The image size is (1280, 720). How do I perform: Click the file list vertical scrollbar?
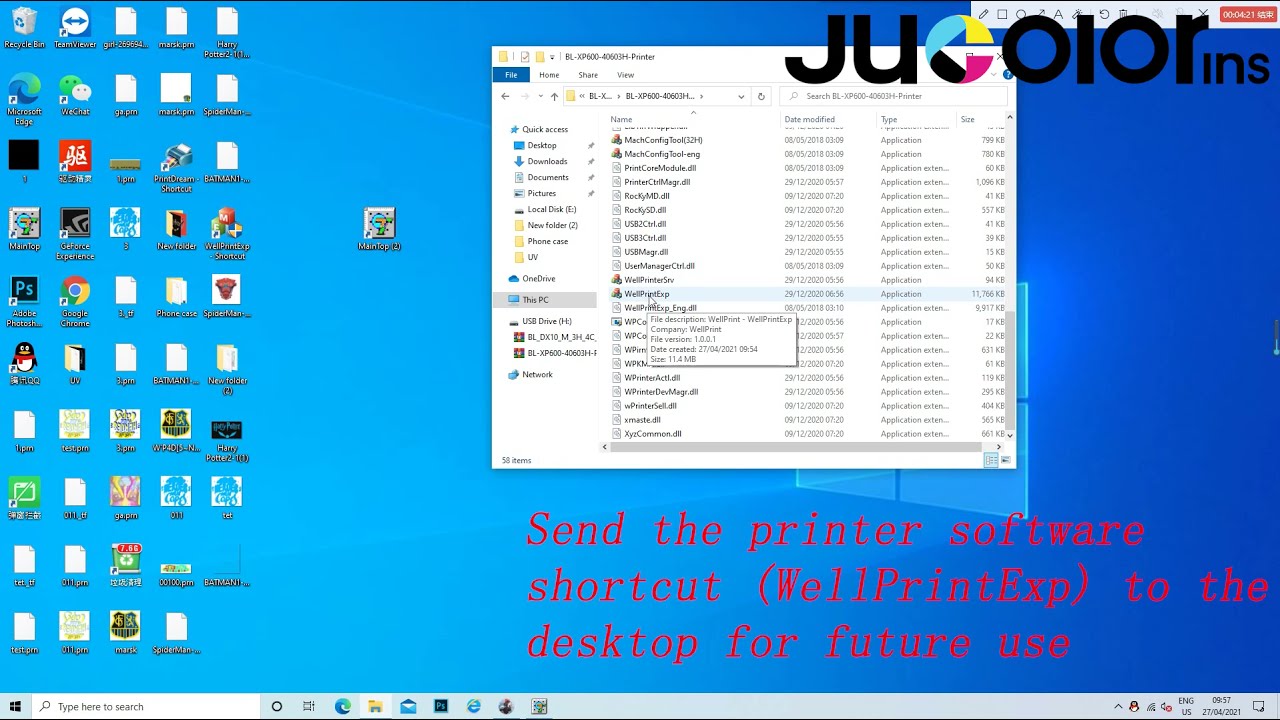click(1010, 368)
